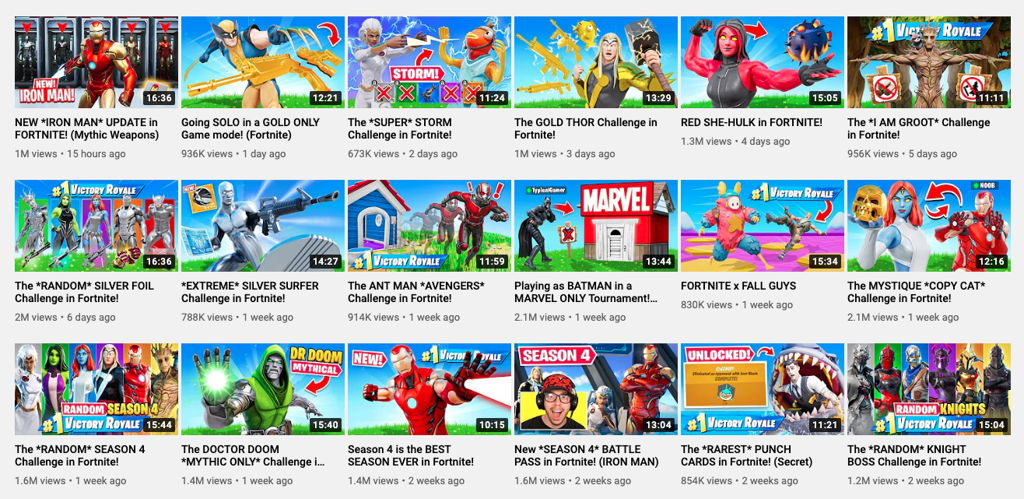Open The ANT MAN *AVENGERS* Challenge thumbnail
The image size is (1024, 499).
point(429,226)
